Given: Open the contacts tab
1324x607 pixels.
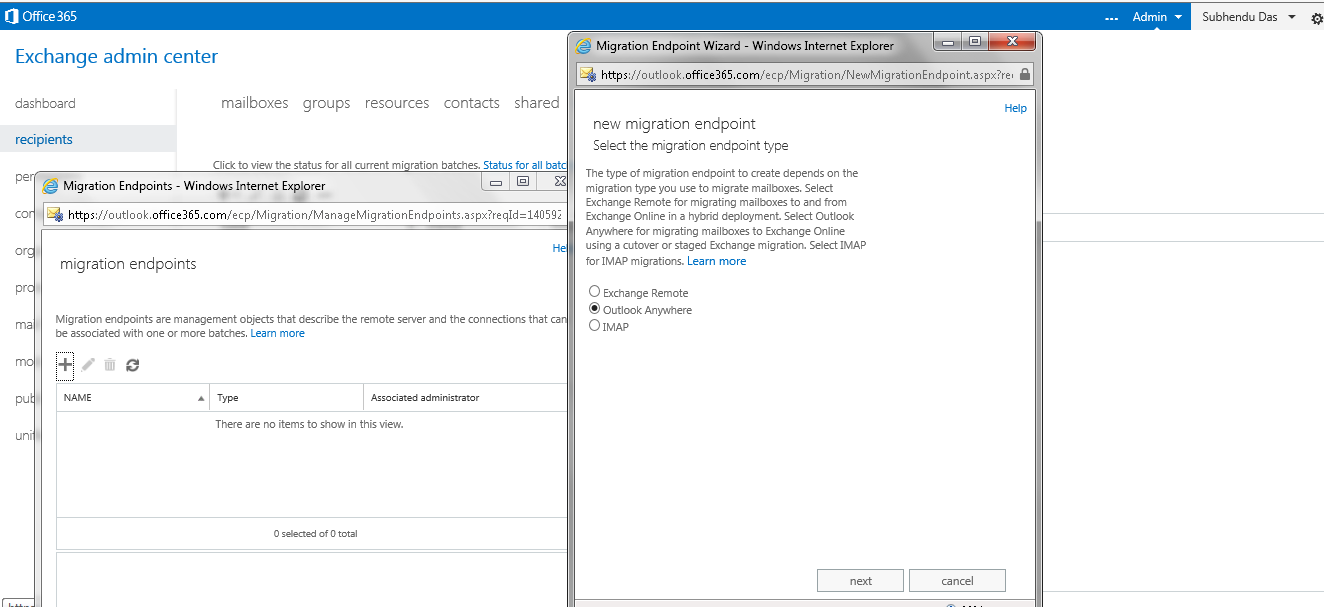Looking at the screenshot, I should tap(471, 103).
